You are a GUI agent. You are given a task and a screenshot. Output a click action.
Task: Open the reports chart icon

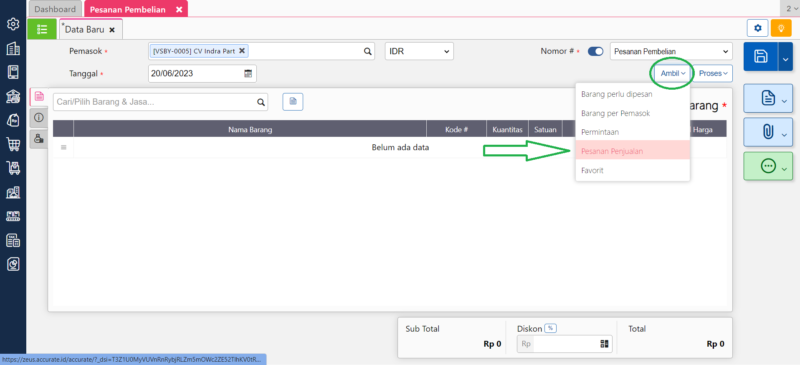pyautogui.click(x=13, y=264)
